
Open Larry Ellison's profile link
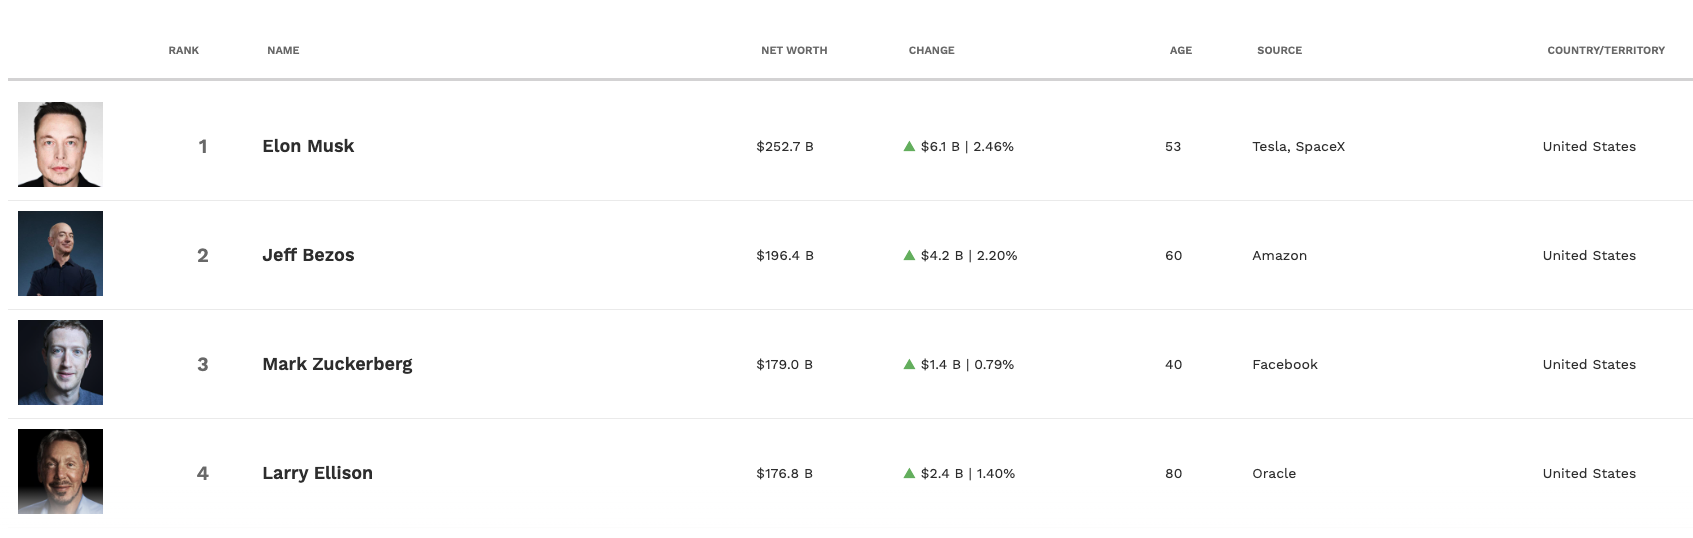pos(317,473)
